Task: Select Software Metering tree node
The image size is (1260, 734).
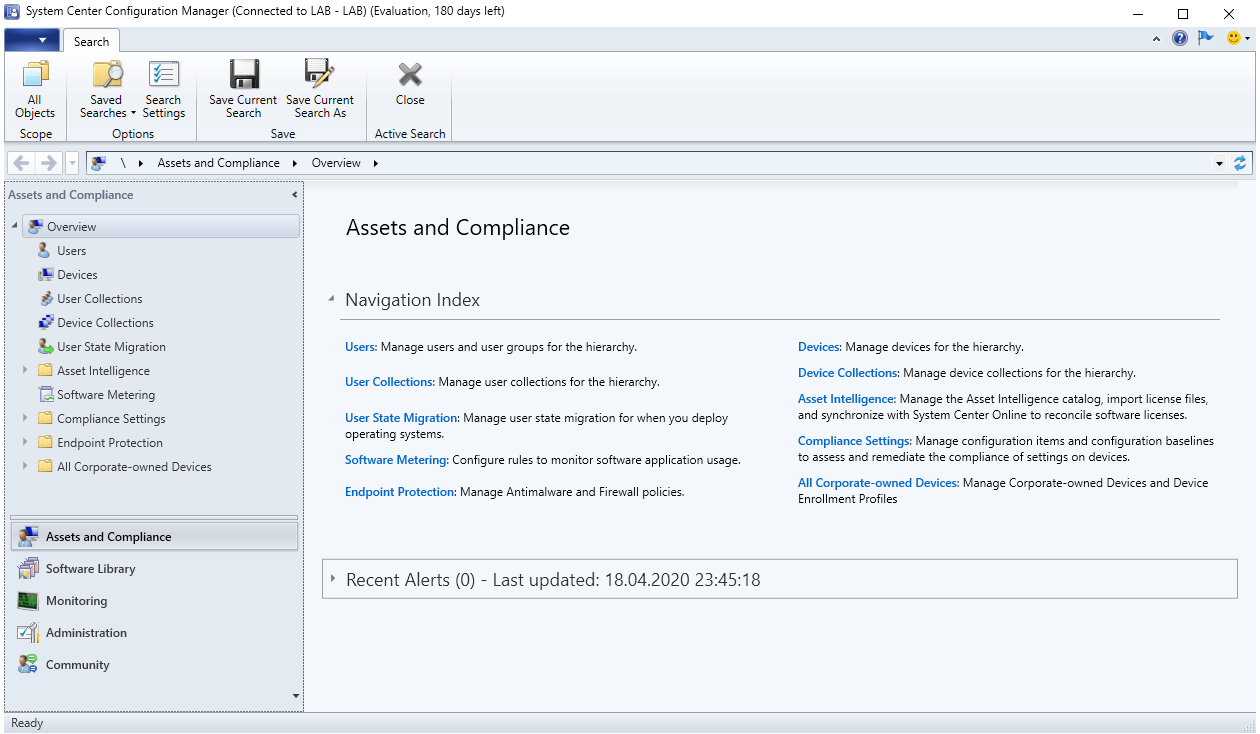Action: tap(106, 395)
